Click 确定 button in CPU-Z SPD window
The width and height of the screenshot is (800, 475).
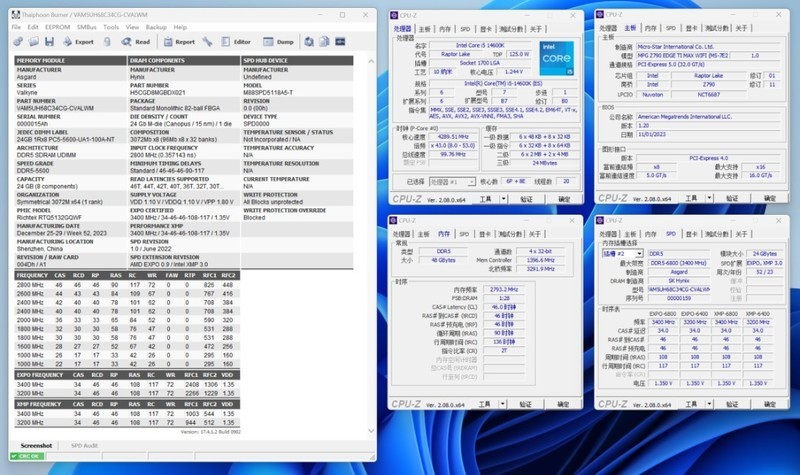(x=770, y=404)
